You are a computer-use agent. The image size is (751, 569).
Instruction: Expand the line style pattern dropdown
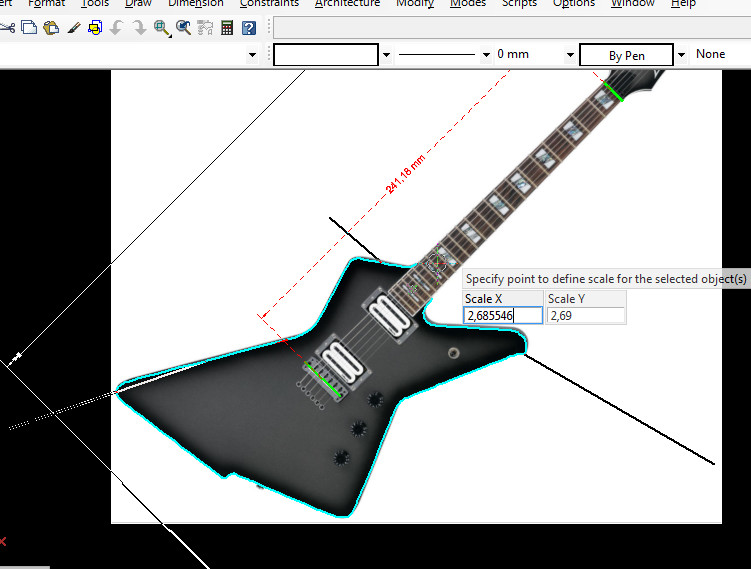coord(486,55)
